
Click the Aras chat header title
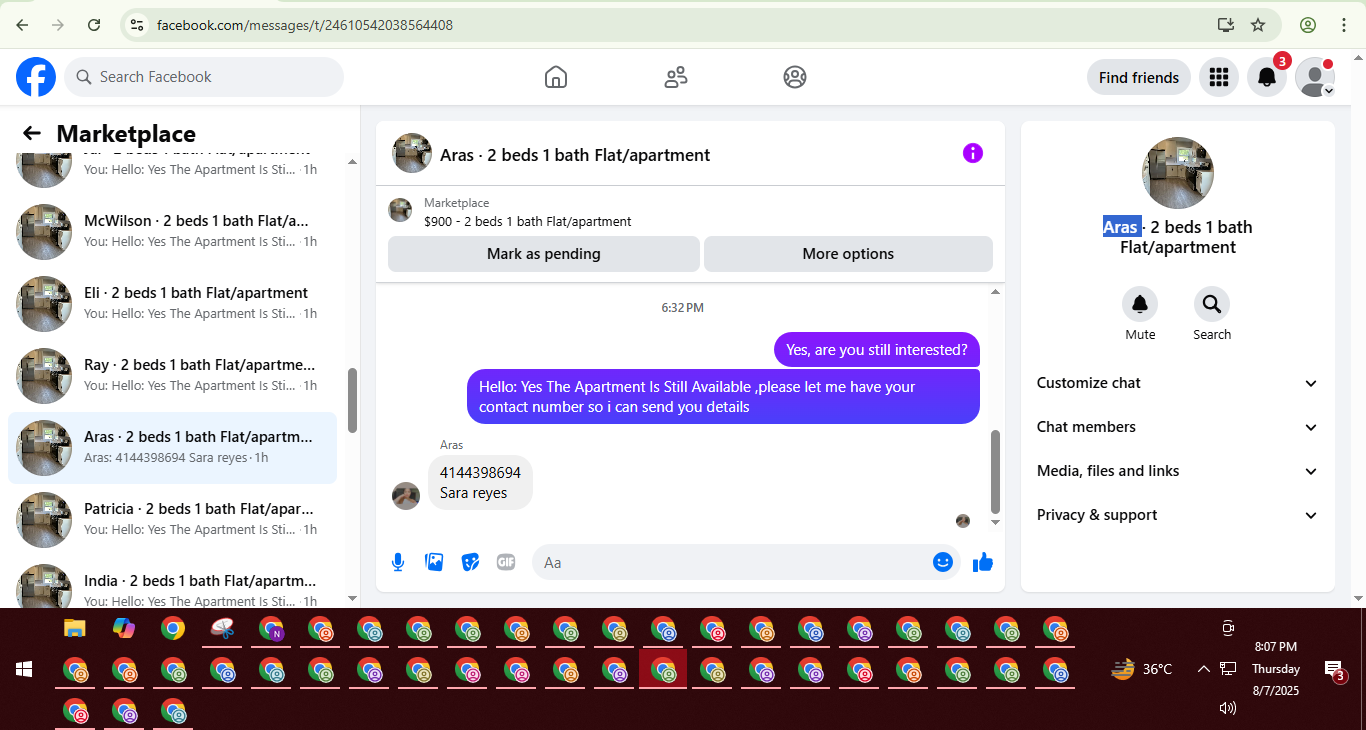tap(575, 155)
